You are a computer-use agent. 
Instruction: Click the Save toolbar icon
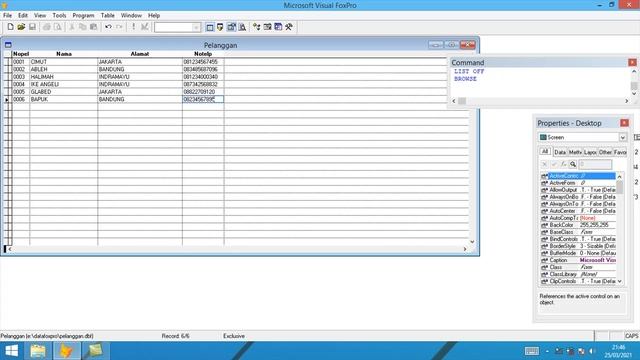point(32,27)
